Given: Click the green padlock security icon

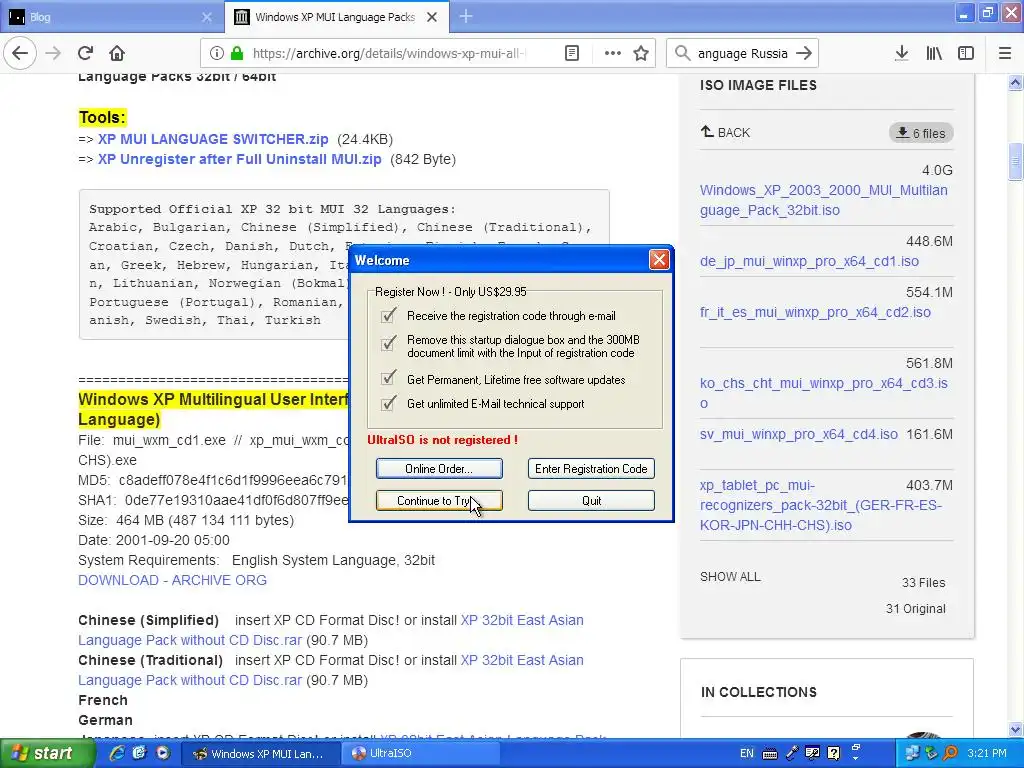Looking at the screenshot, I should coord(237,54).
